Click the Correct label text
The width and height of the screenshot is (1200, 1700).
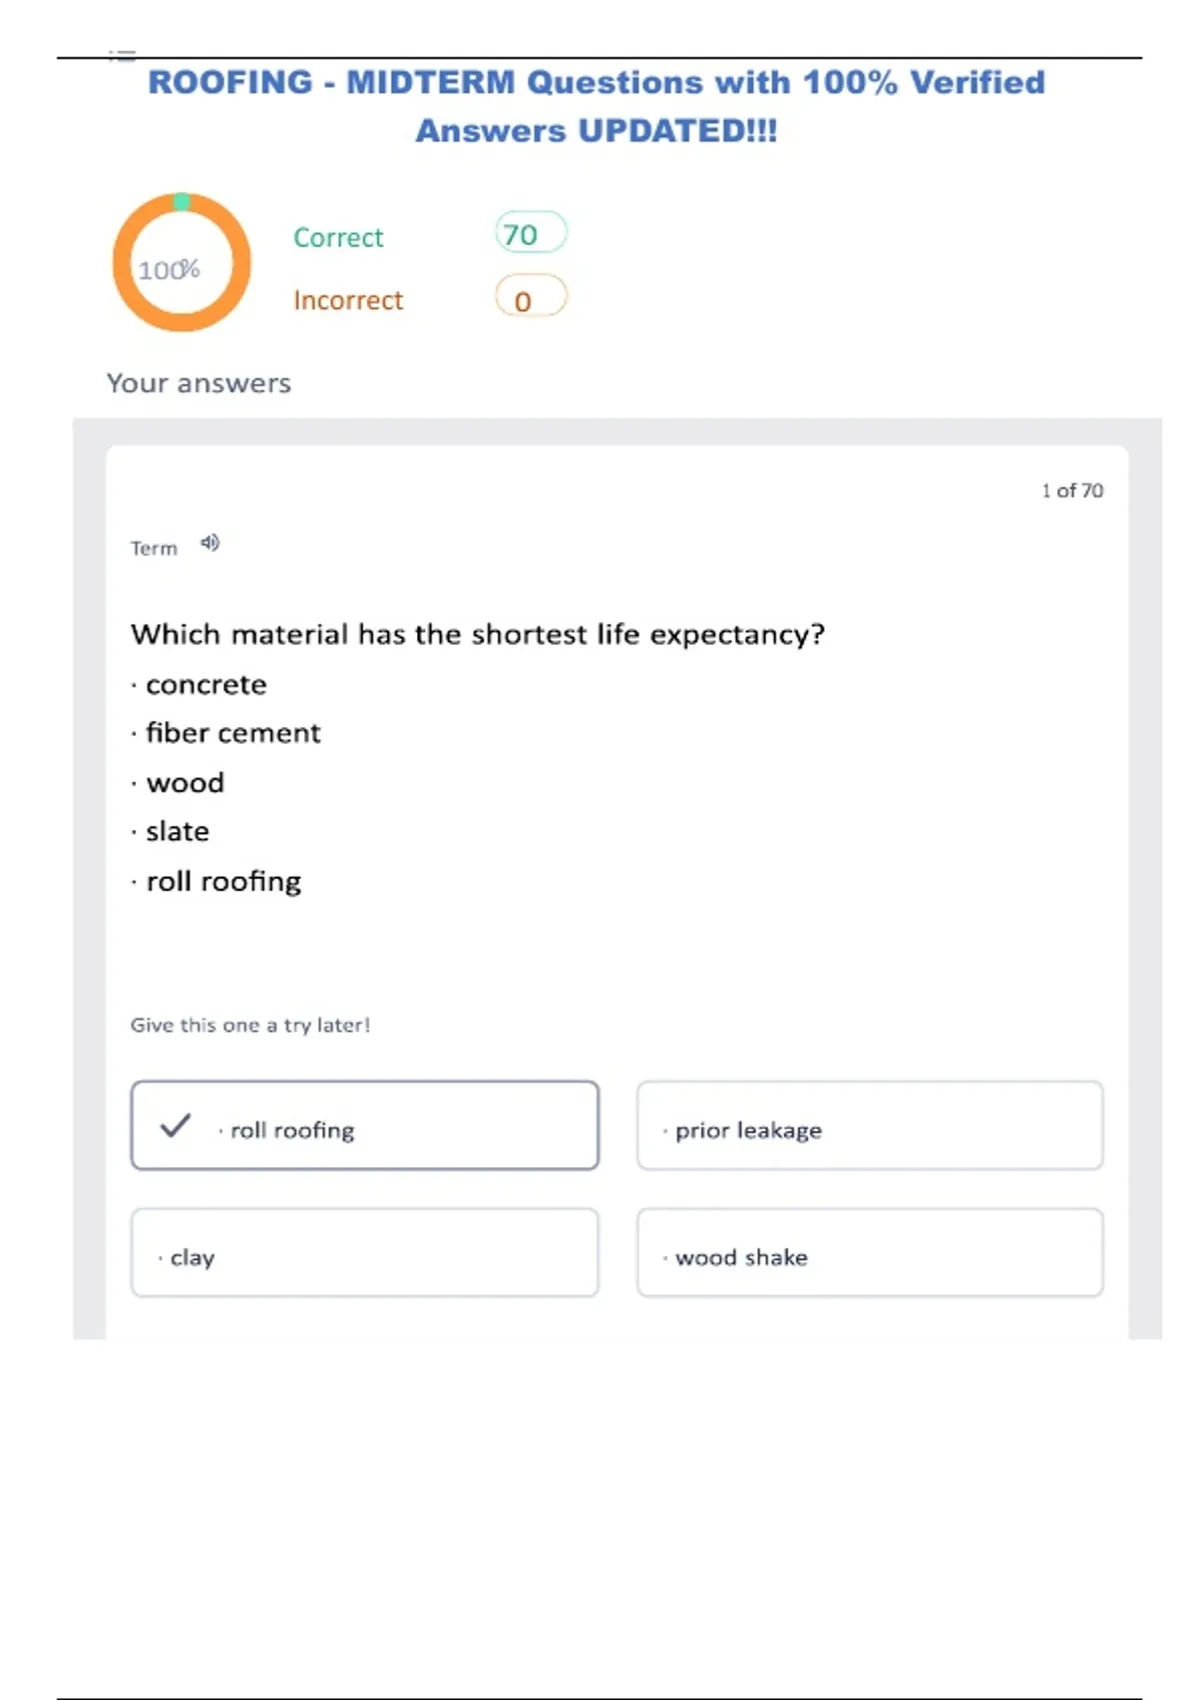338,238
